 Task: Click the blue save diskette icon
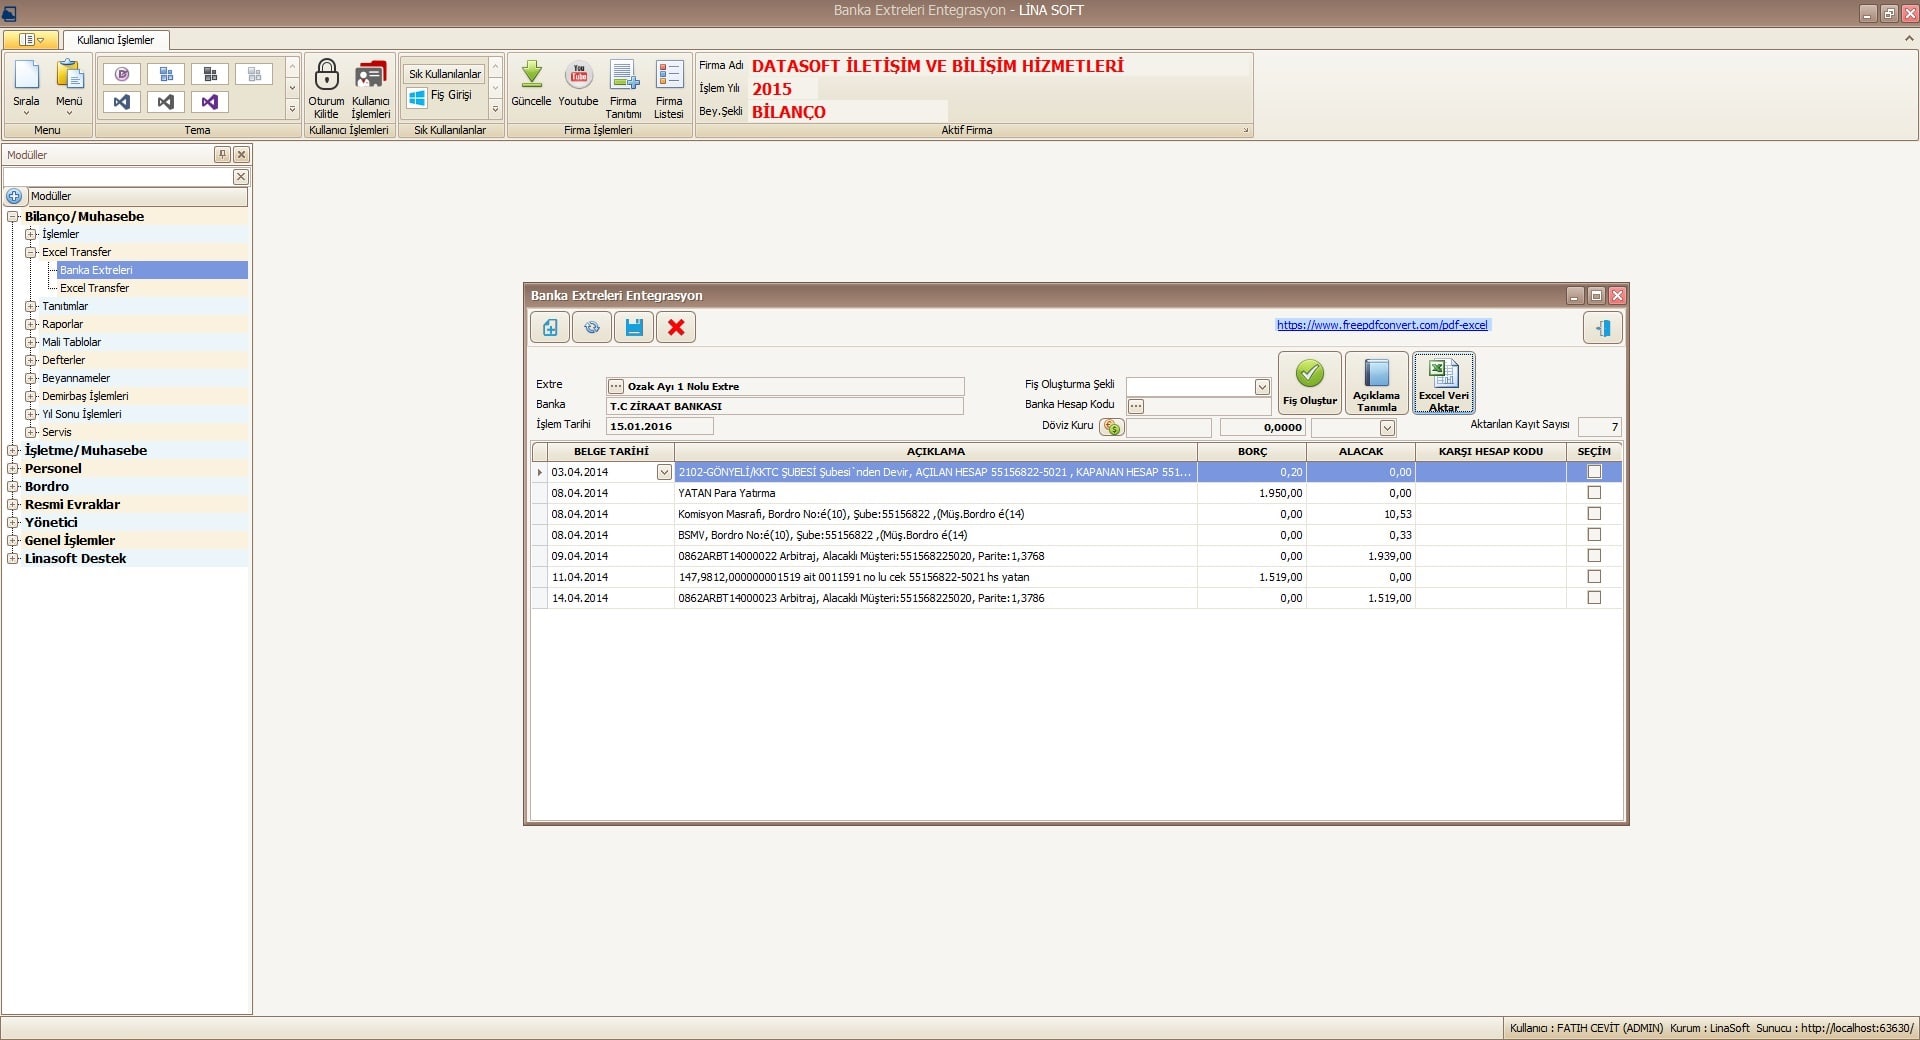point(634,327)
